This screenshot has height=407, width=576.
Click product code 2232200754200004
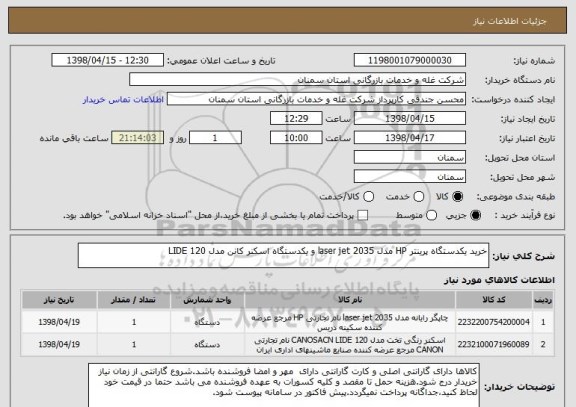[493, 322]
